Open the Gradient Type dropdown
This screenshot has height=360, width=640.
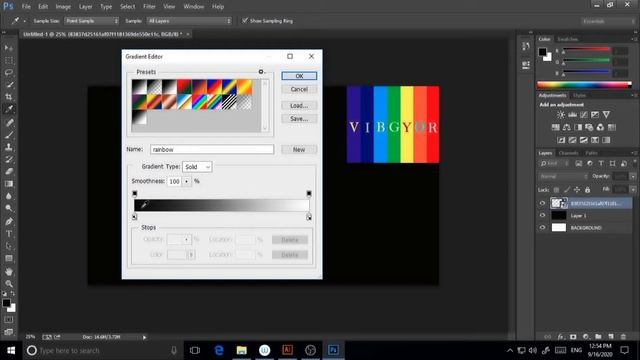197,167
